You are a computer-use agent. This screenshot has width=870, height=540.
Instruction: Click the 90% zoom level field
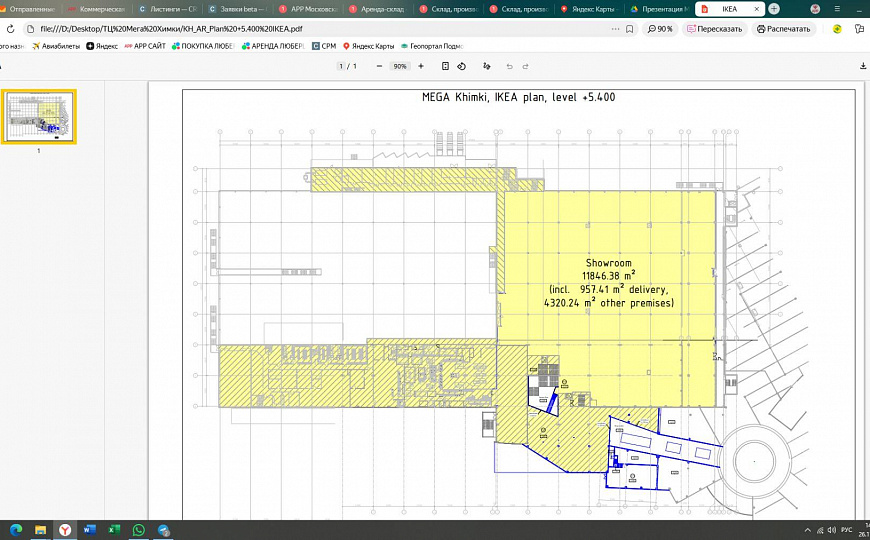pyautogui.click(x=400, y=66)
